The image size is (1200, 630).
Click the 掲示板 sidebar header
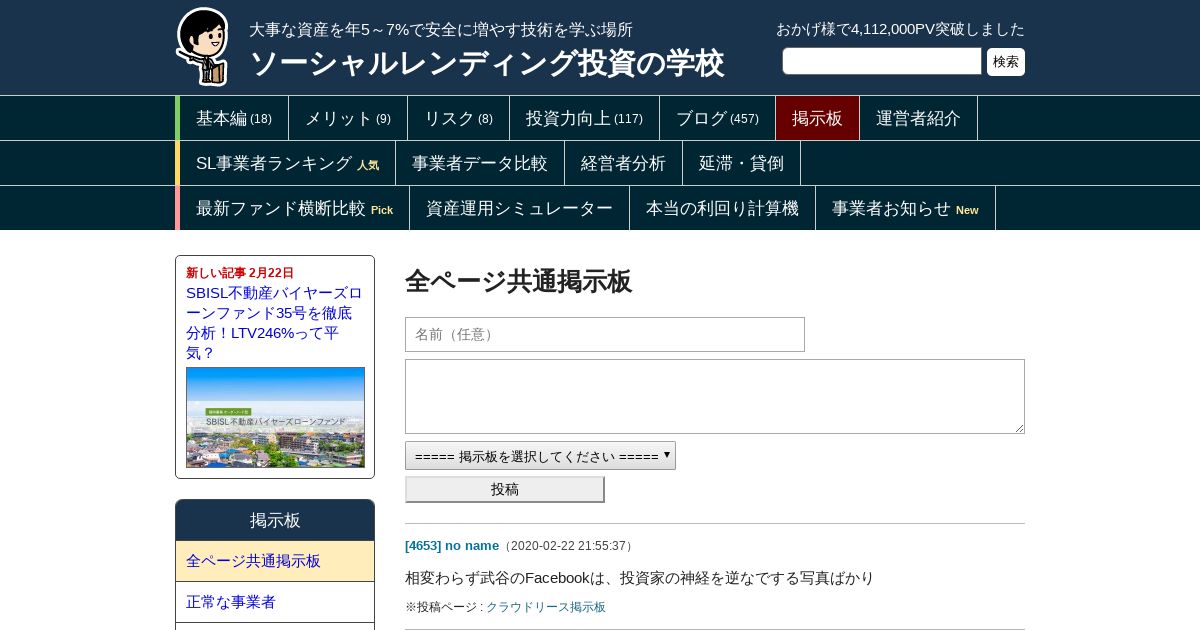coord(275,520)
